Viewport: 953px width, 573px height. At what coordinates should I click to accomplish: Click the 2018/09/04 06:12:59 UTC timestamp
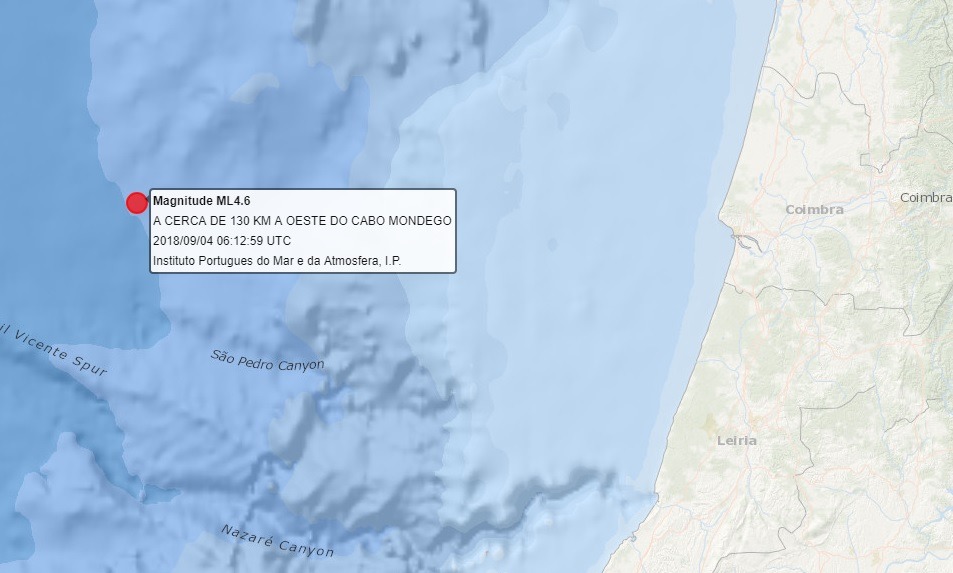222,241
